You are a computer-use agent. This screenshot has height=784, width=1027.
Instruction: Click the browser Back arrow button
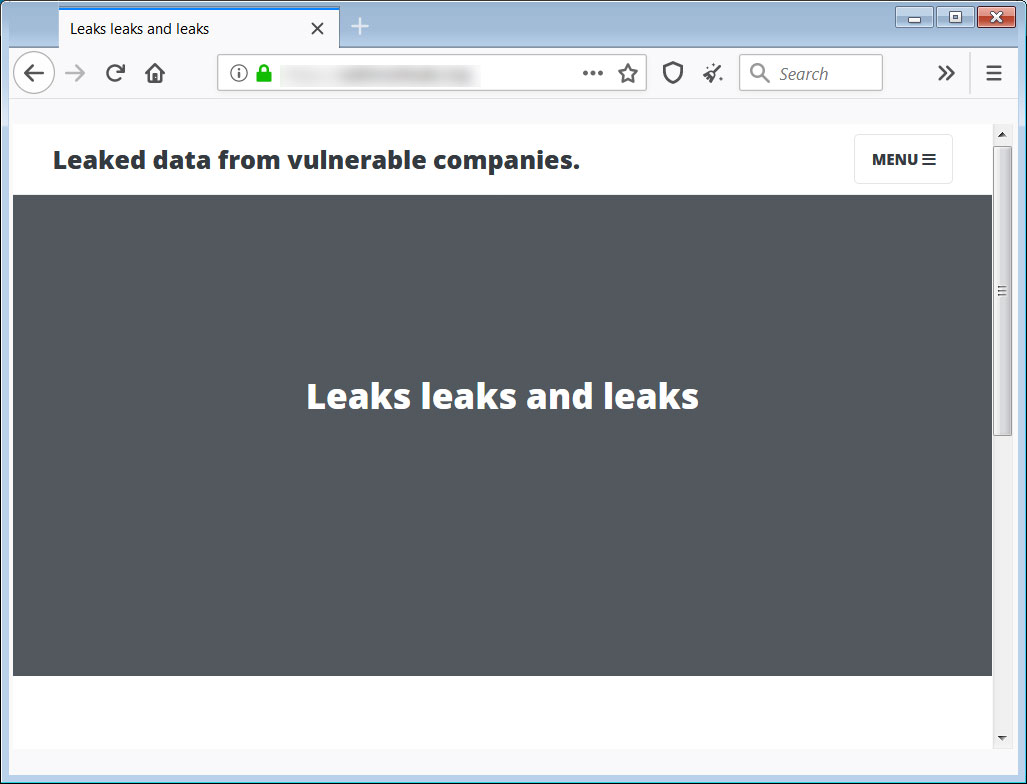(x=34, y=73)
